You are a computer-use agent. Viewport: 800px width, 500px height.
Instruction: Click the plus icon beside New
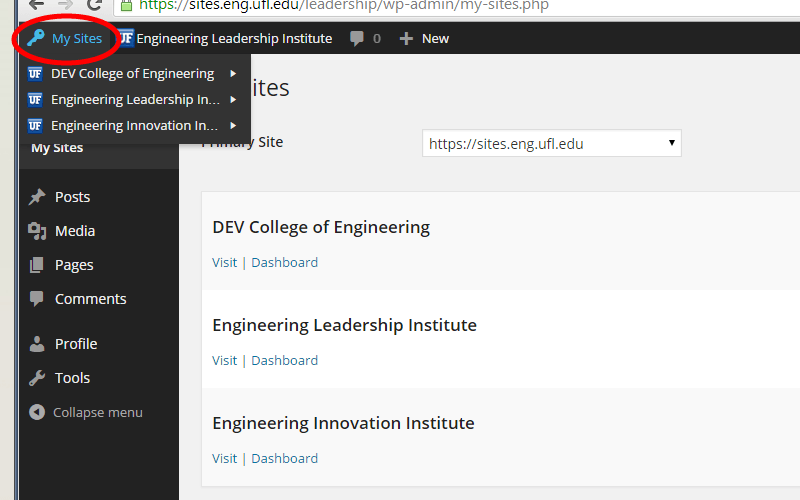[406, 39]
